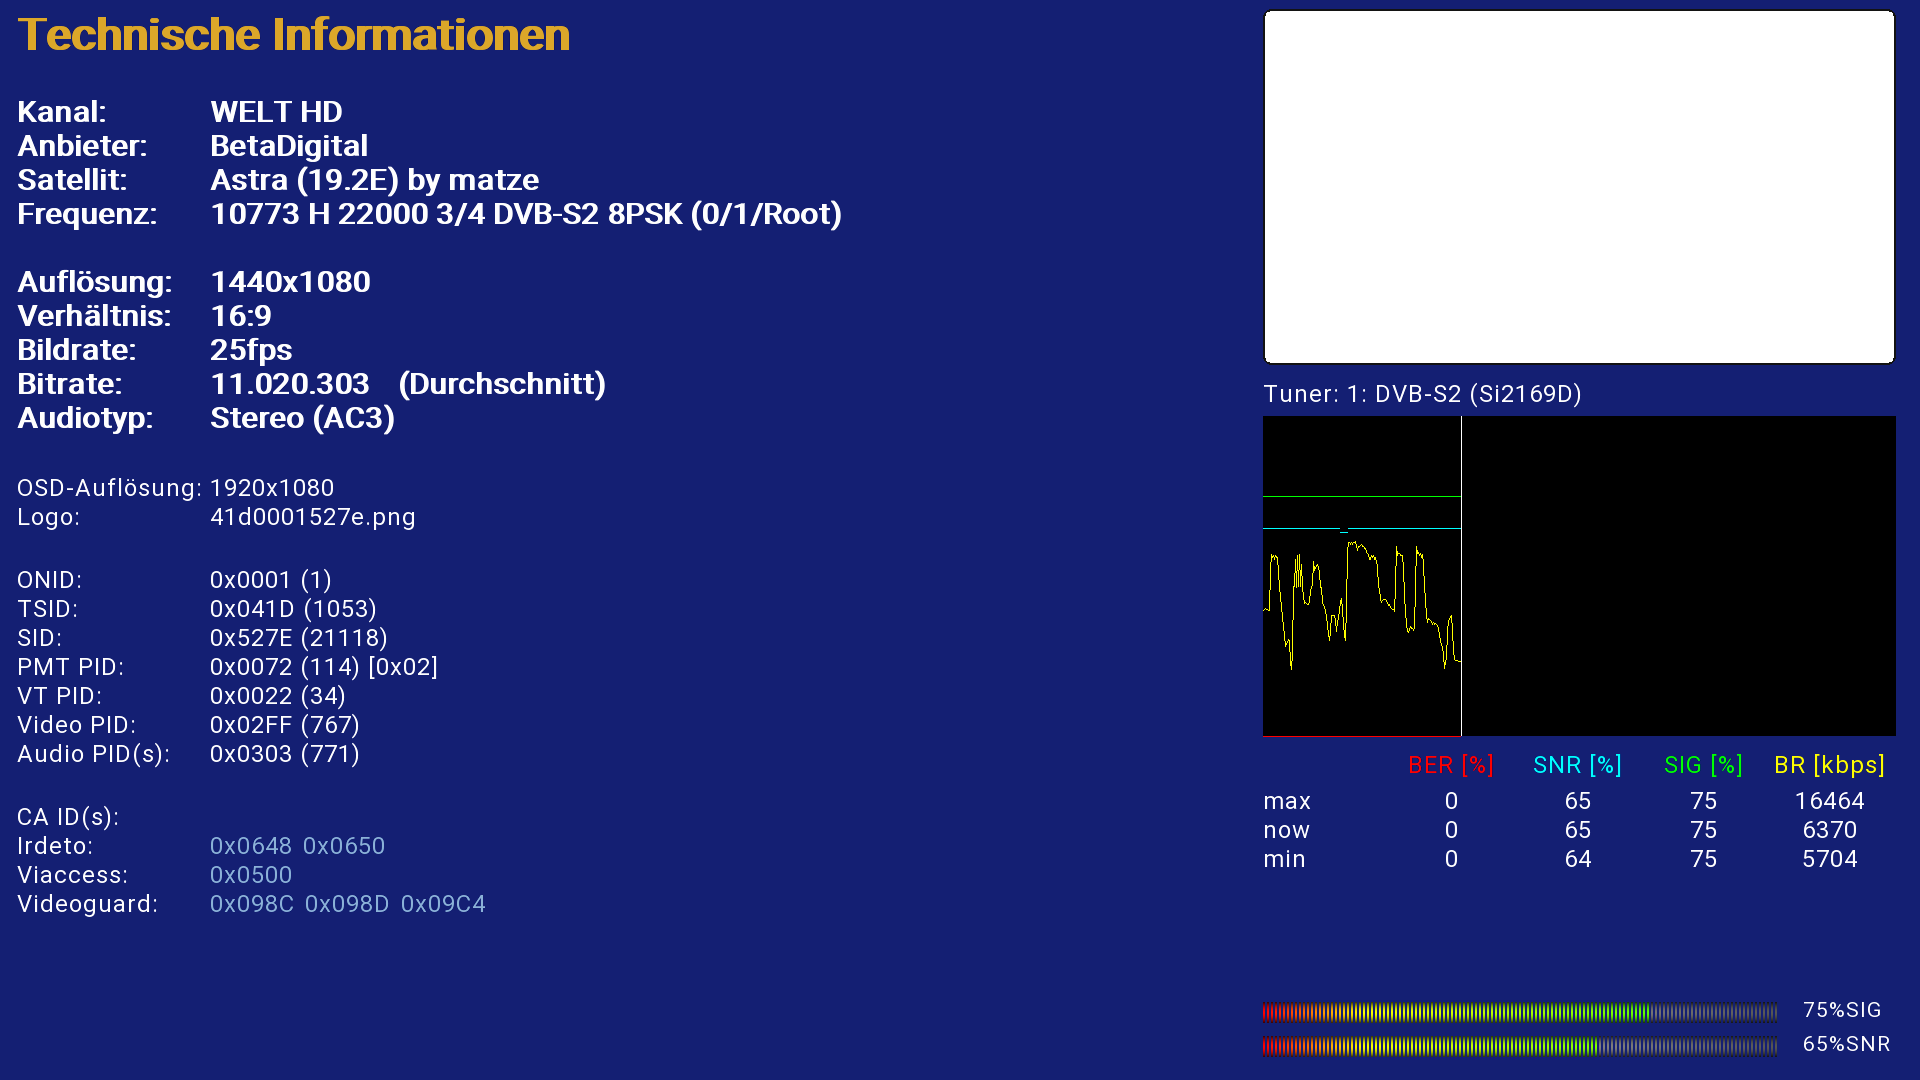This screenshot has width=1920, height=1080.
Task: Select the BR [kbps] column header
Action: 1829,765
